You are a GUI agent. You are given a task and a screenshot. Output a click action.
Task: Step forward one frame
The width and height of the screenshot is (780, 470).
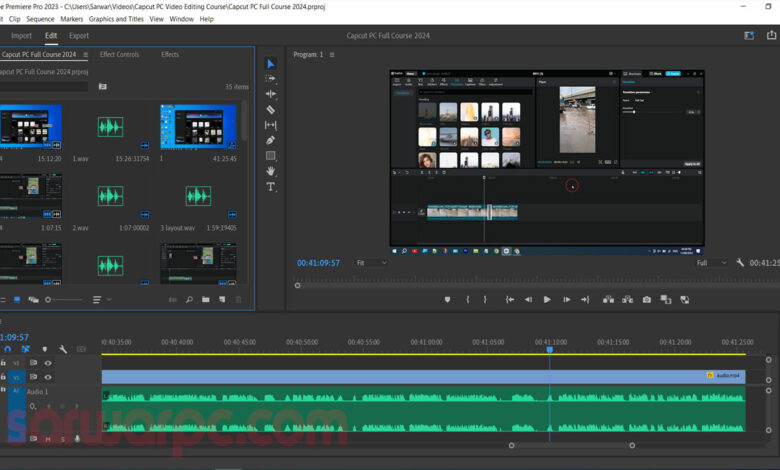566,299
